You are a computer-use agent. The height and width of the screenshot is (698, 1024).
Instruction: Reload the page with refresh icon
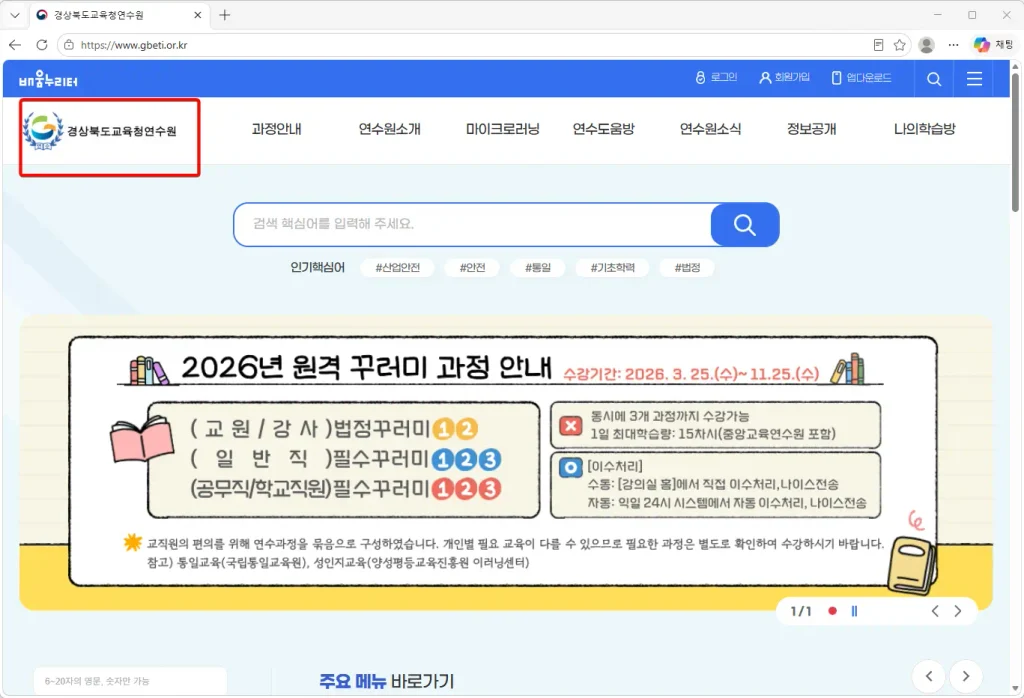point(42,45)
